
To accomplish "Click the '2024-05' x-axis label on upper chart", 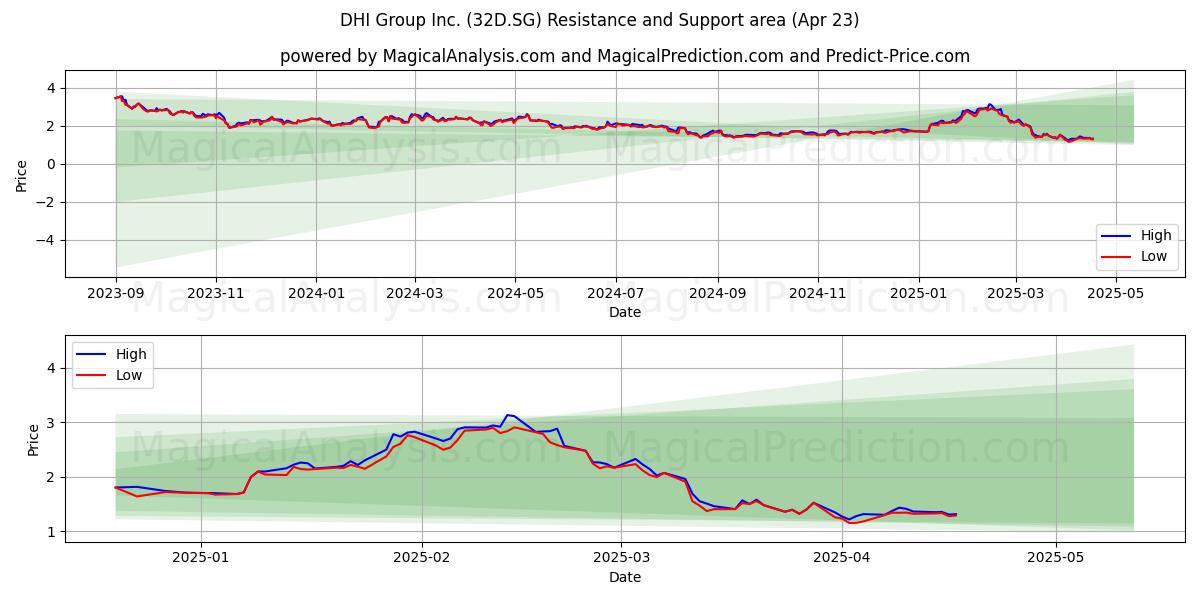I will (514, 294).
